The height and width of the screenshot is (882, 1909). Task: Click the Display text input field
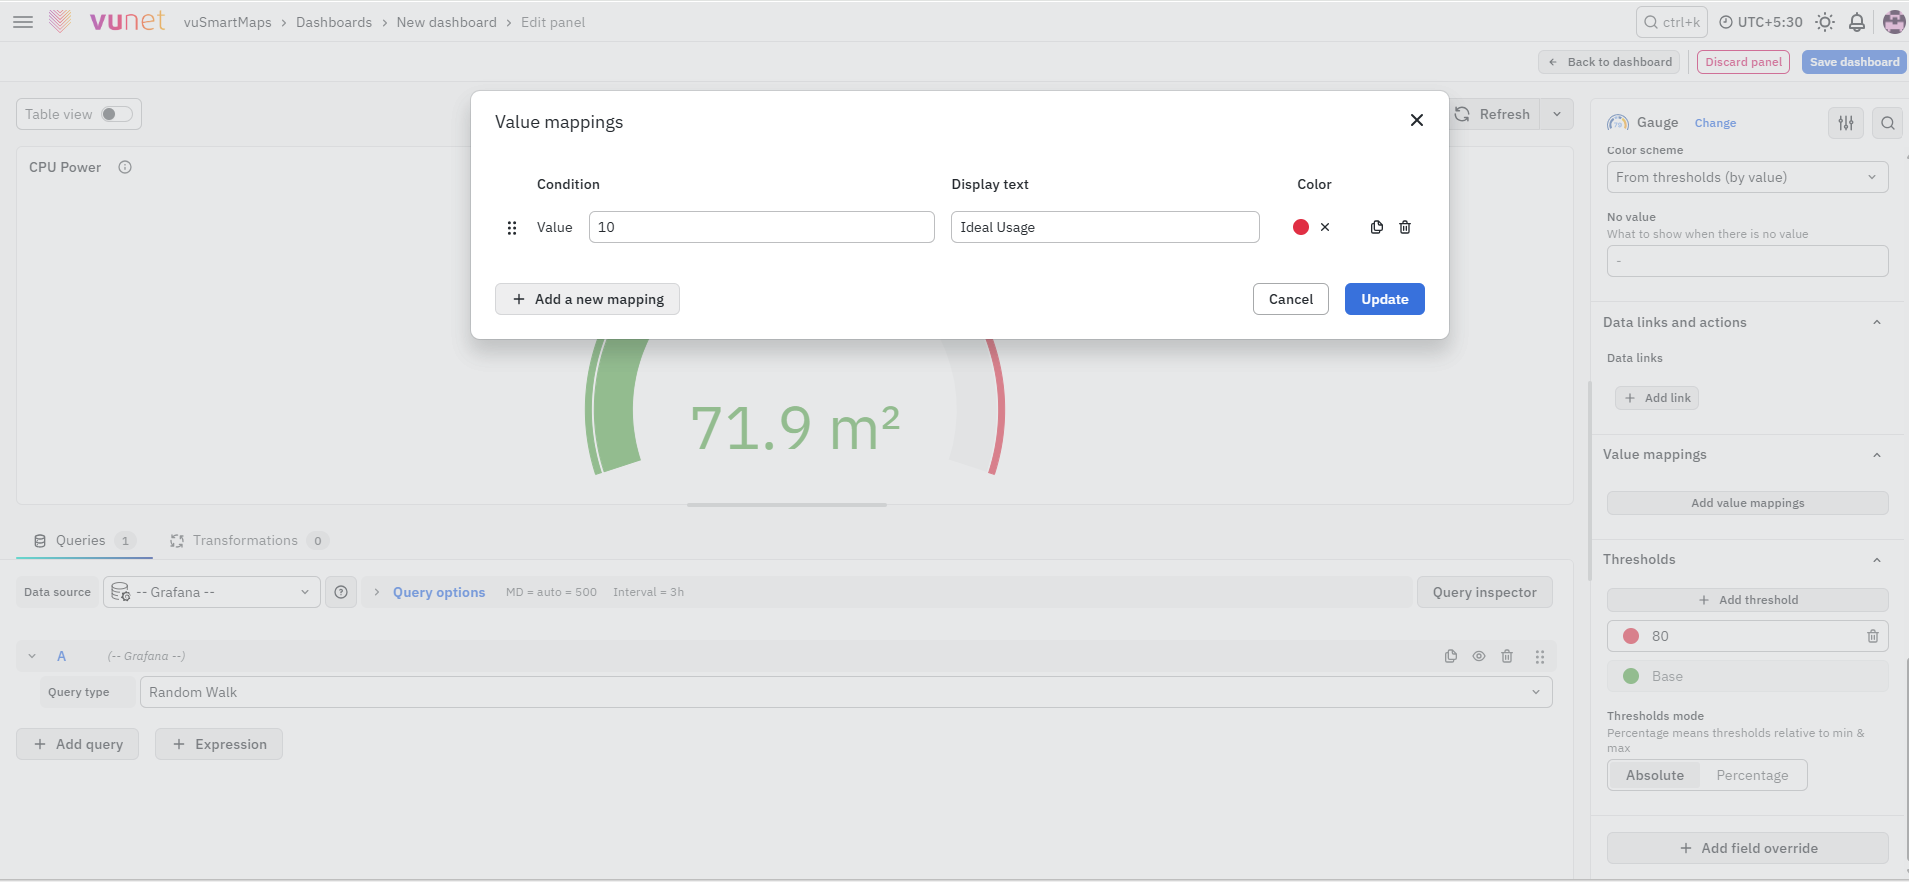tap(1105, 227)
